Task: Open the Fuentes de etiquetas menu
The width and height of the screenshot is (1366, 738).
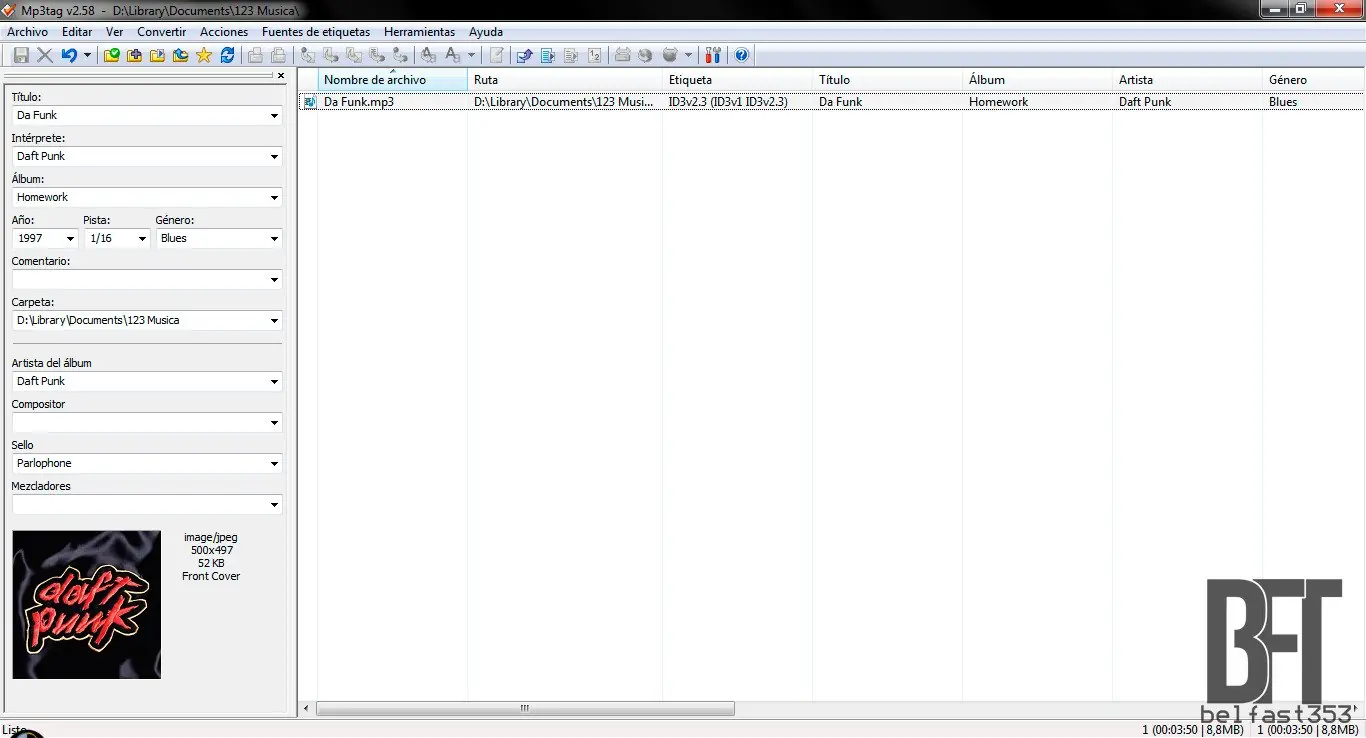Action: pyautogui.click(x=316, y=32)
